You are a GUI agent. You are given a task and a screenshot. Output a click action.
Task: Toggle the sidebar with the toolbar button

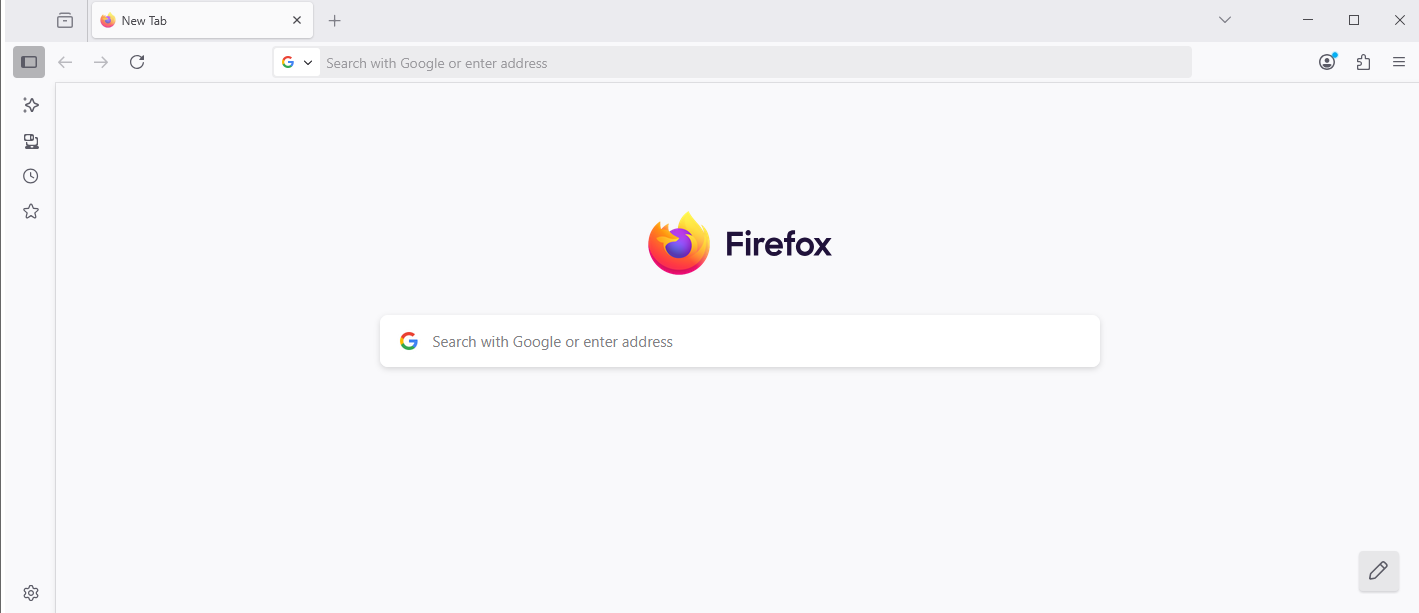coord(29,62)
